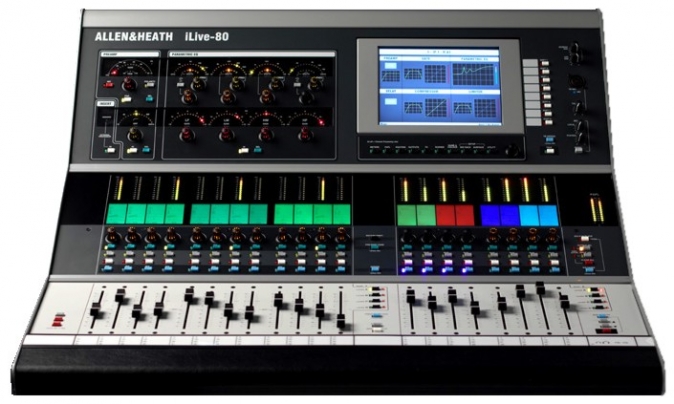
Task: Tap the red button in the PREAMP section
Action: coord(108,84)
